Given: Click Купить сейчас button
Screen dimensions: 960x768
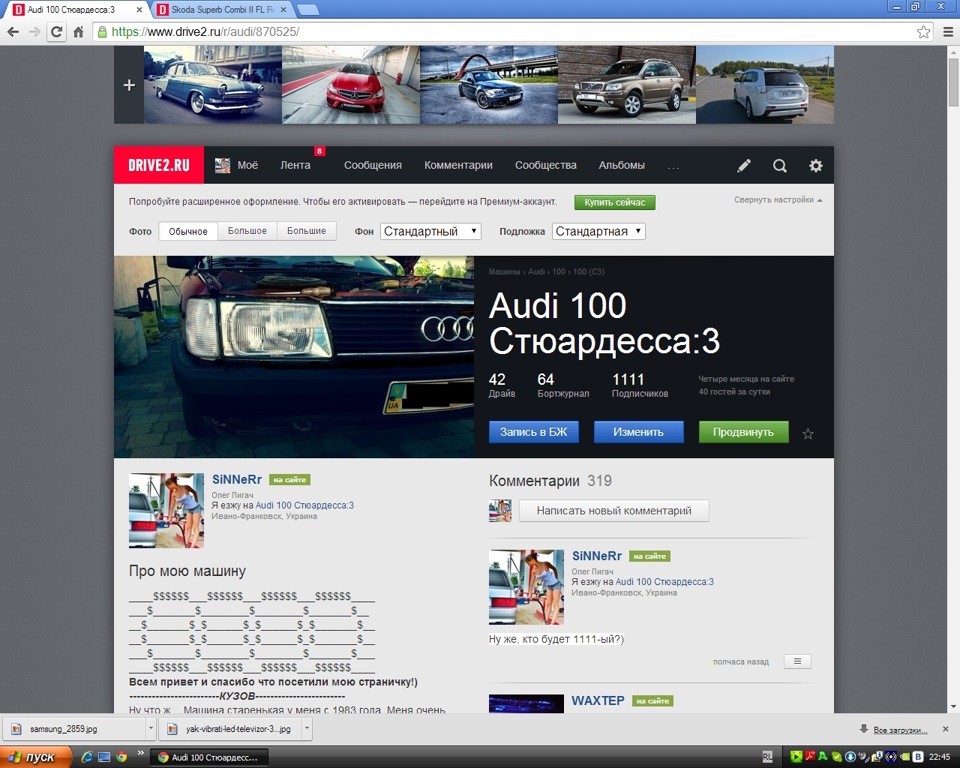Looking at the screenshot, I should (615, 202).
